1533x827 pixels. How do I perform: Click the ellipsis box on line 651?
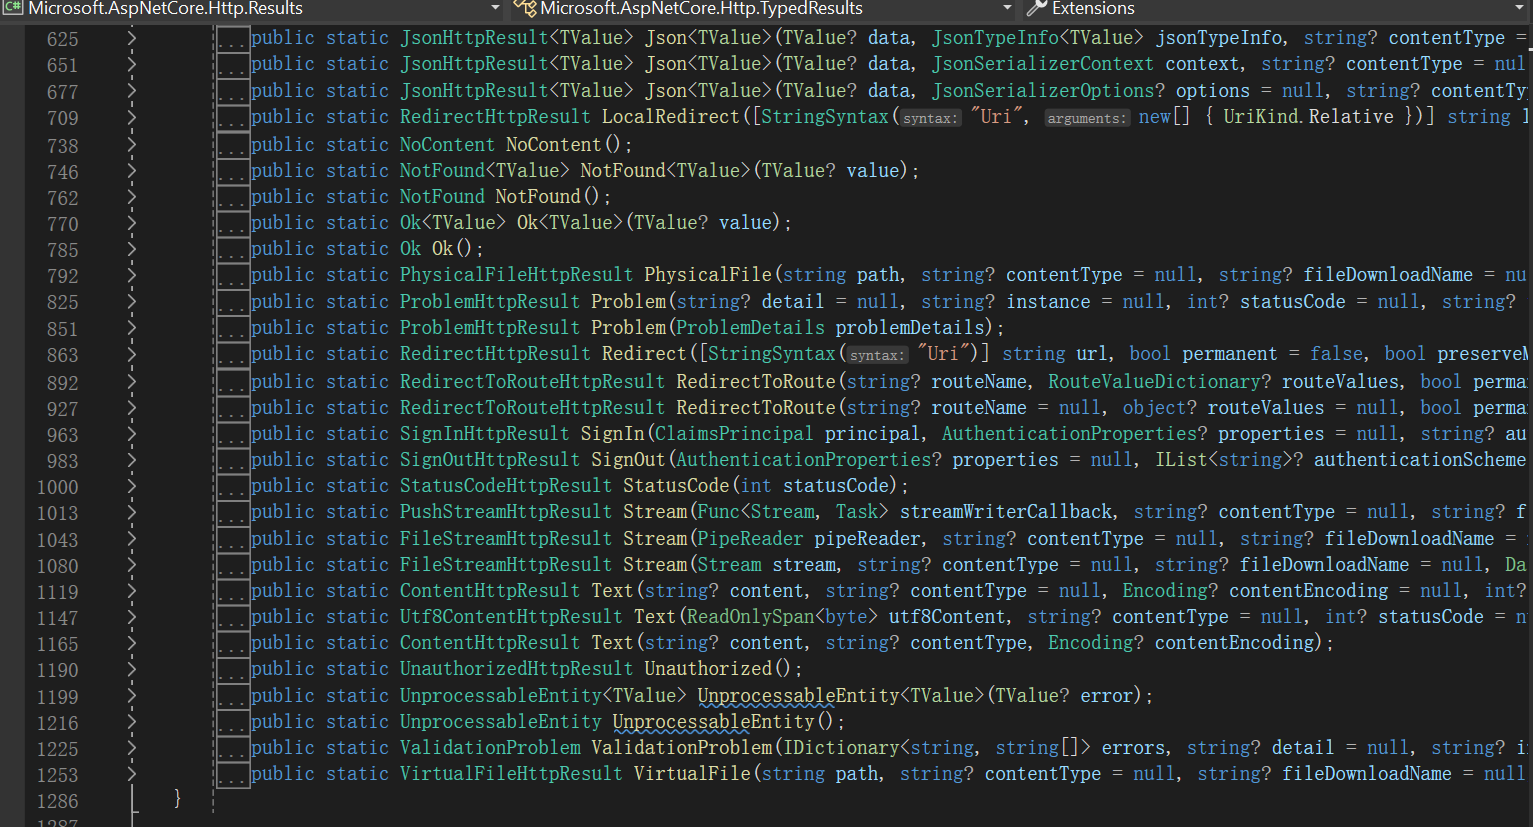[x=233, y=65]
